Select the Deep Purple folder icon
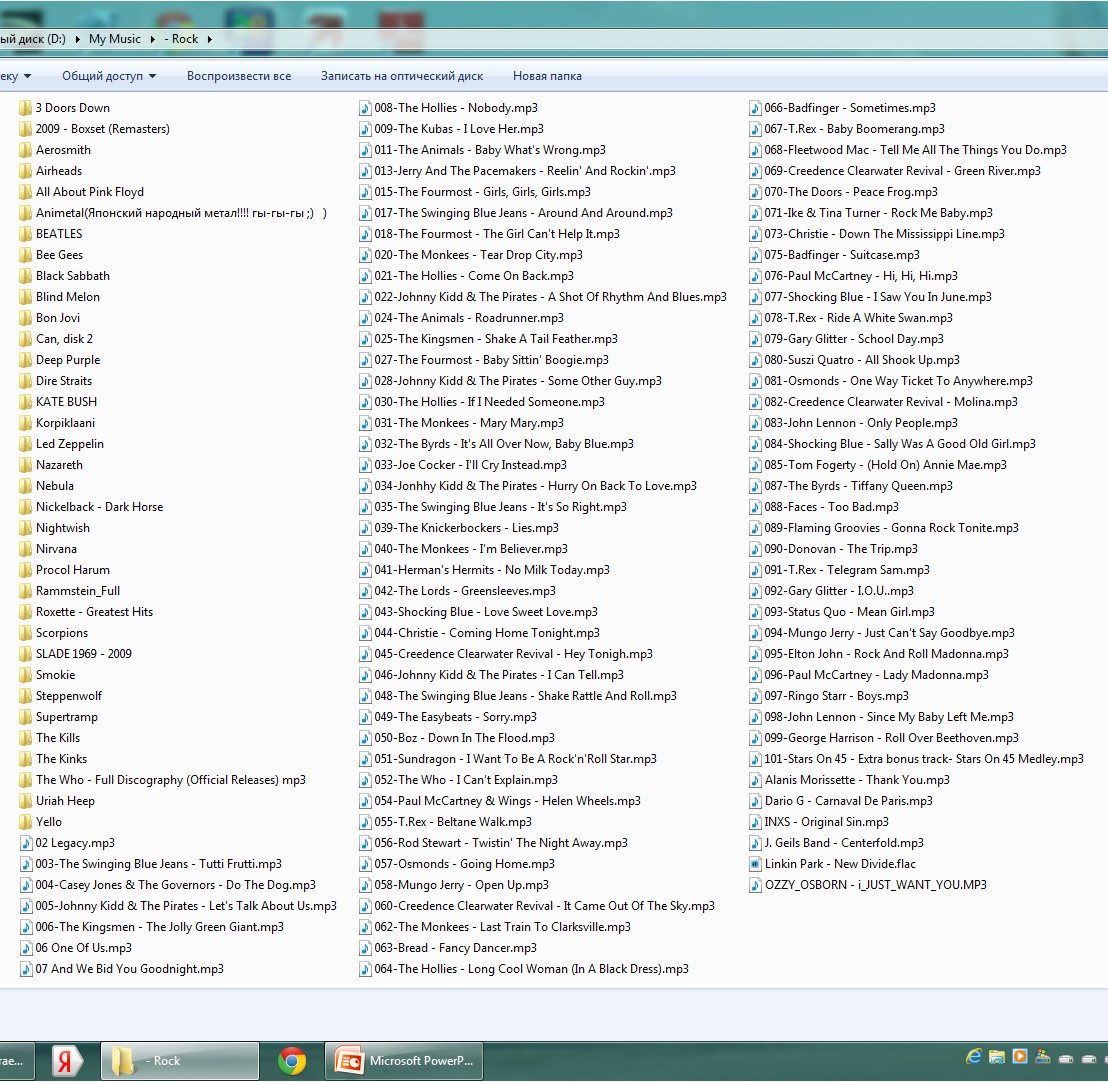The image size is (1108, 1082). pyautogui.click(x=25, y=360)
